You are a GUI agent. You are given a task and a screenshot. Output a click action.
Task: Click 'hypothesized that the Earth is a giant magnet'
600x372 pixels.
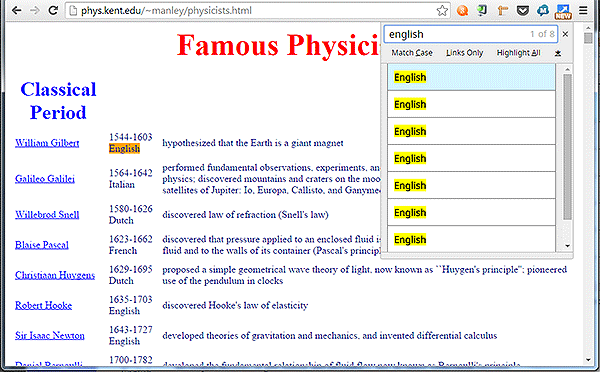253,143
